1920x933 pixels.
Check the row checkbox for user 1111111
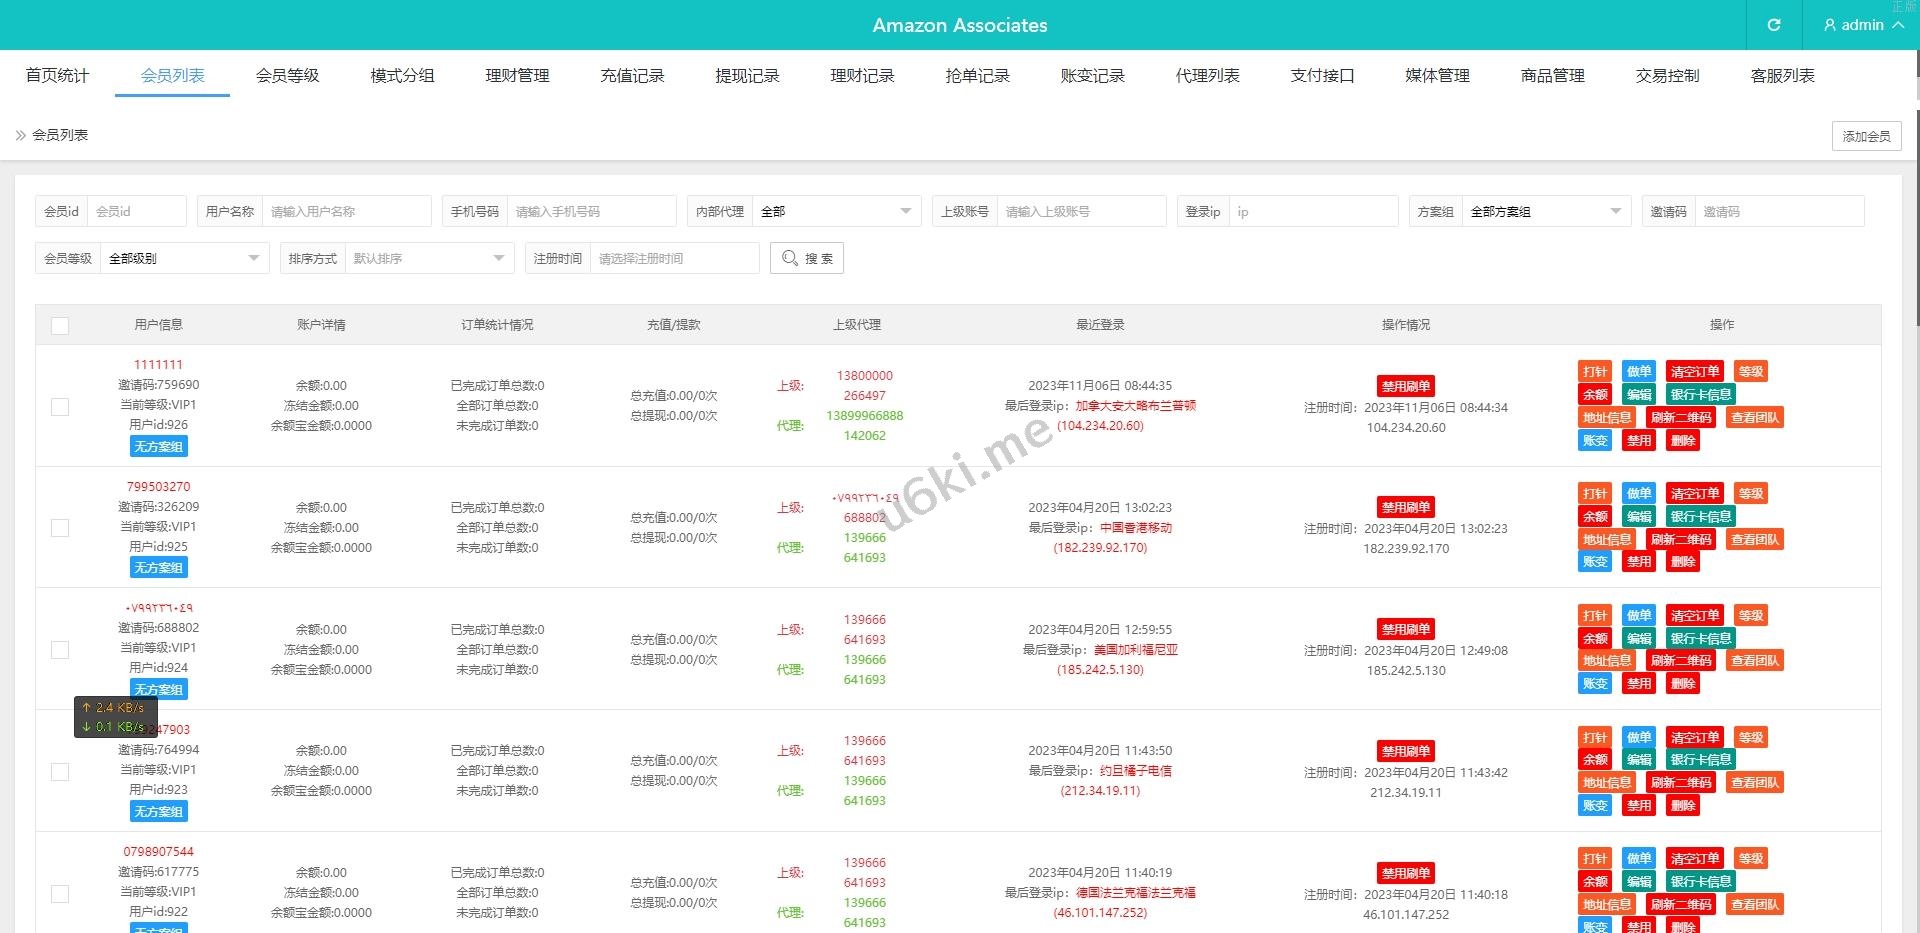[60, 406]
